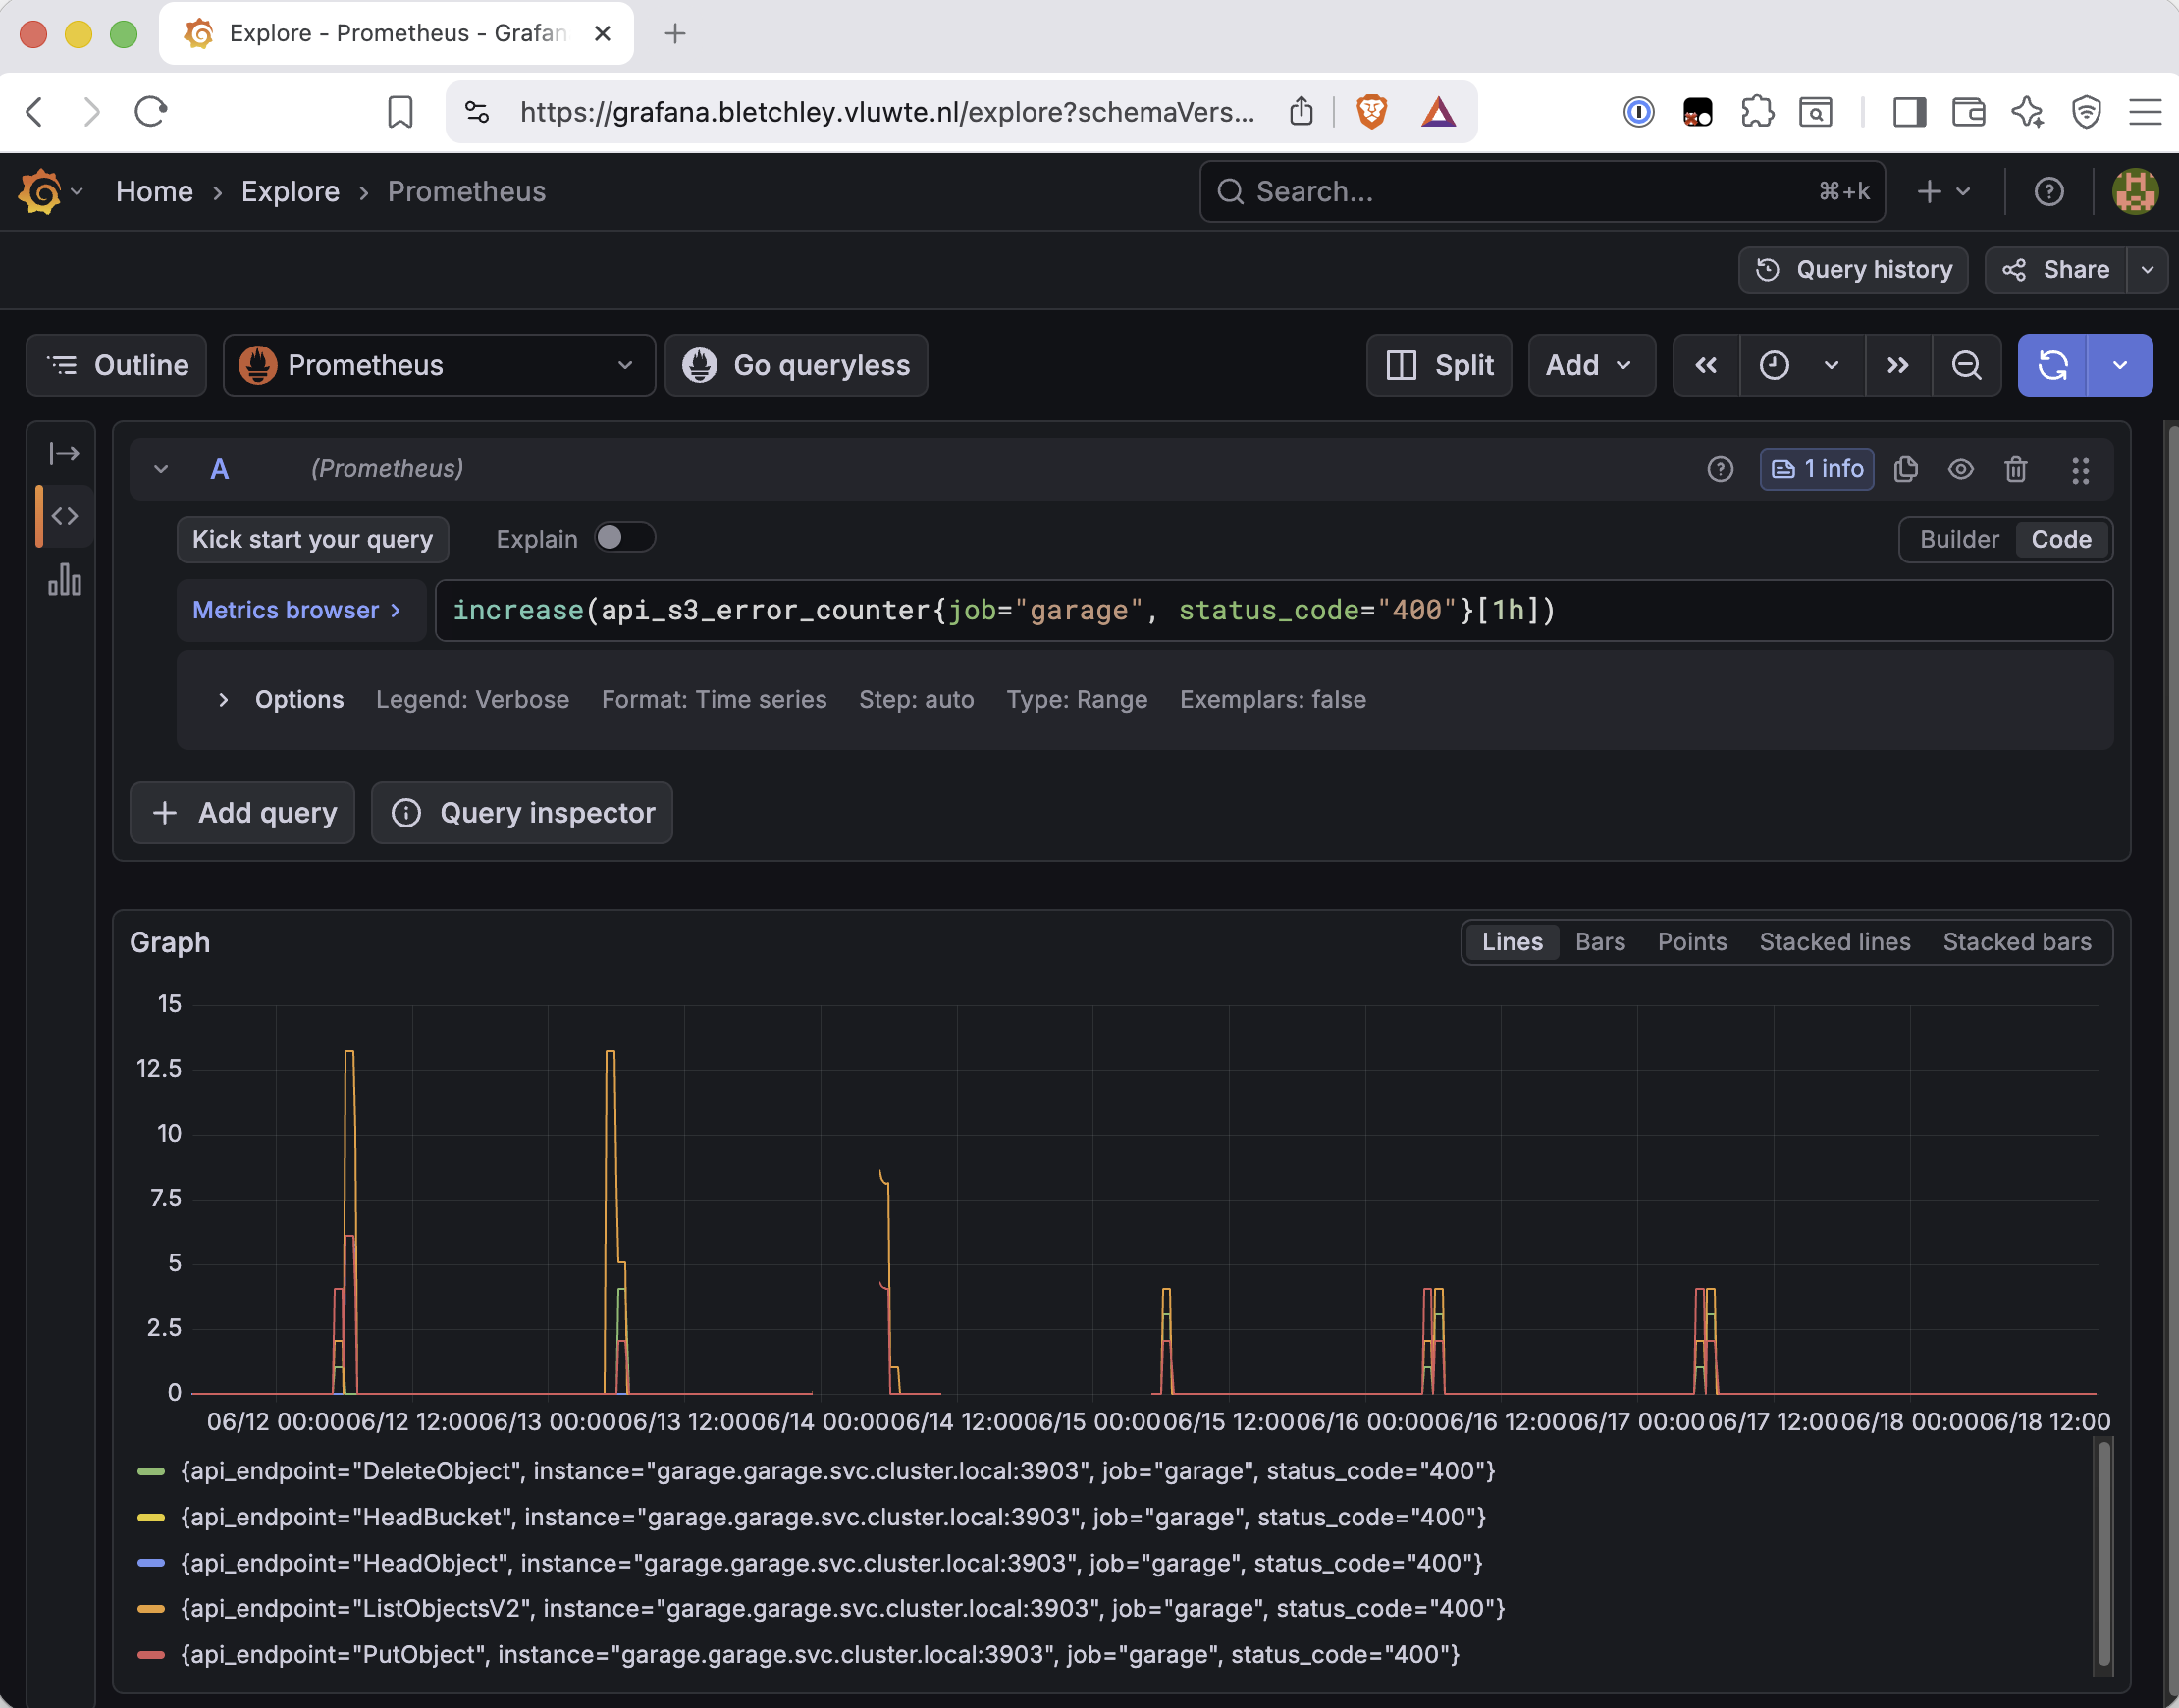Toggle the Explain switch
Image resolution: width=2179 pixels, height=1708 pixels.
coord(625,538)
